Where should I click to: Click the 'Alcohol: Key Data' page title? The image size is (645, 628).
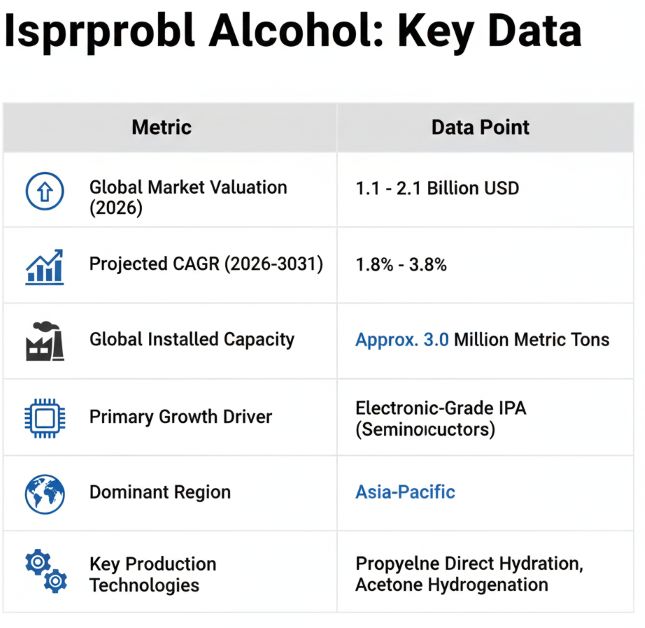tap(396, 32)
